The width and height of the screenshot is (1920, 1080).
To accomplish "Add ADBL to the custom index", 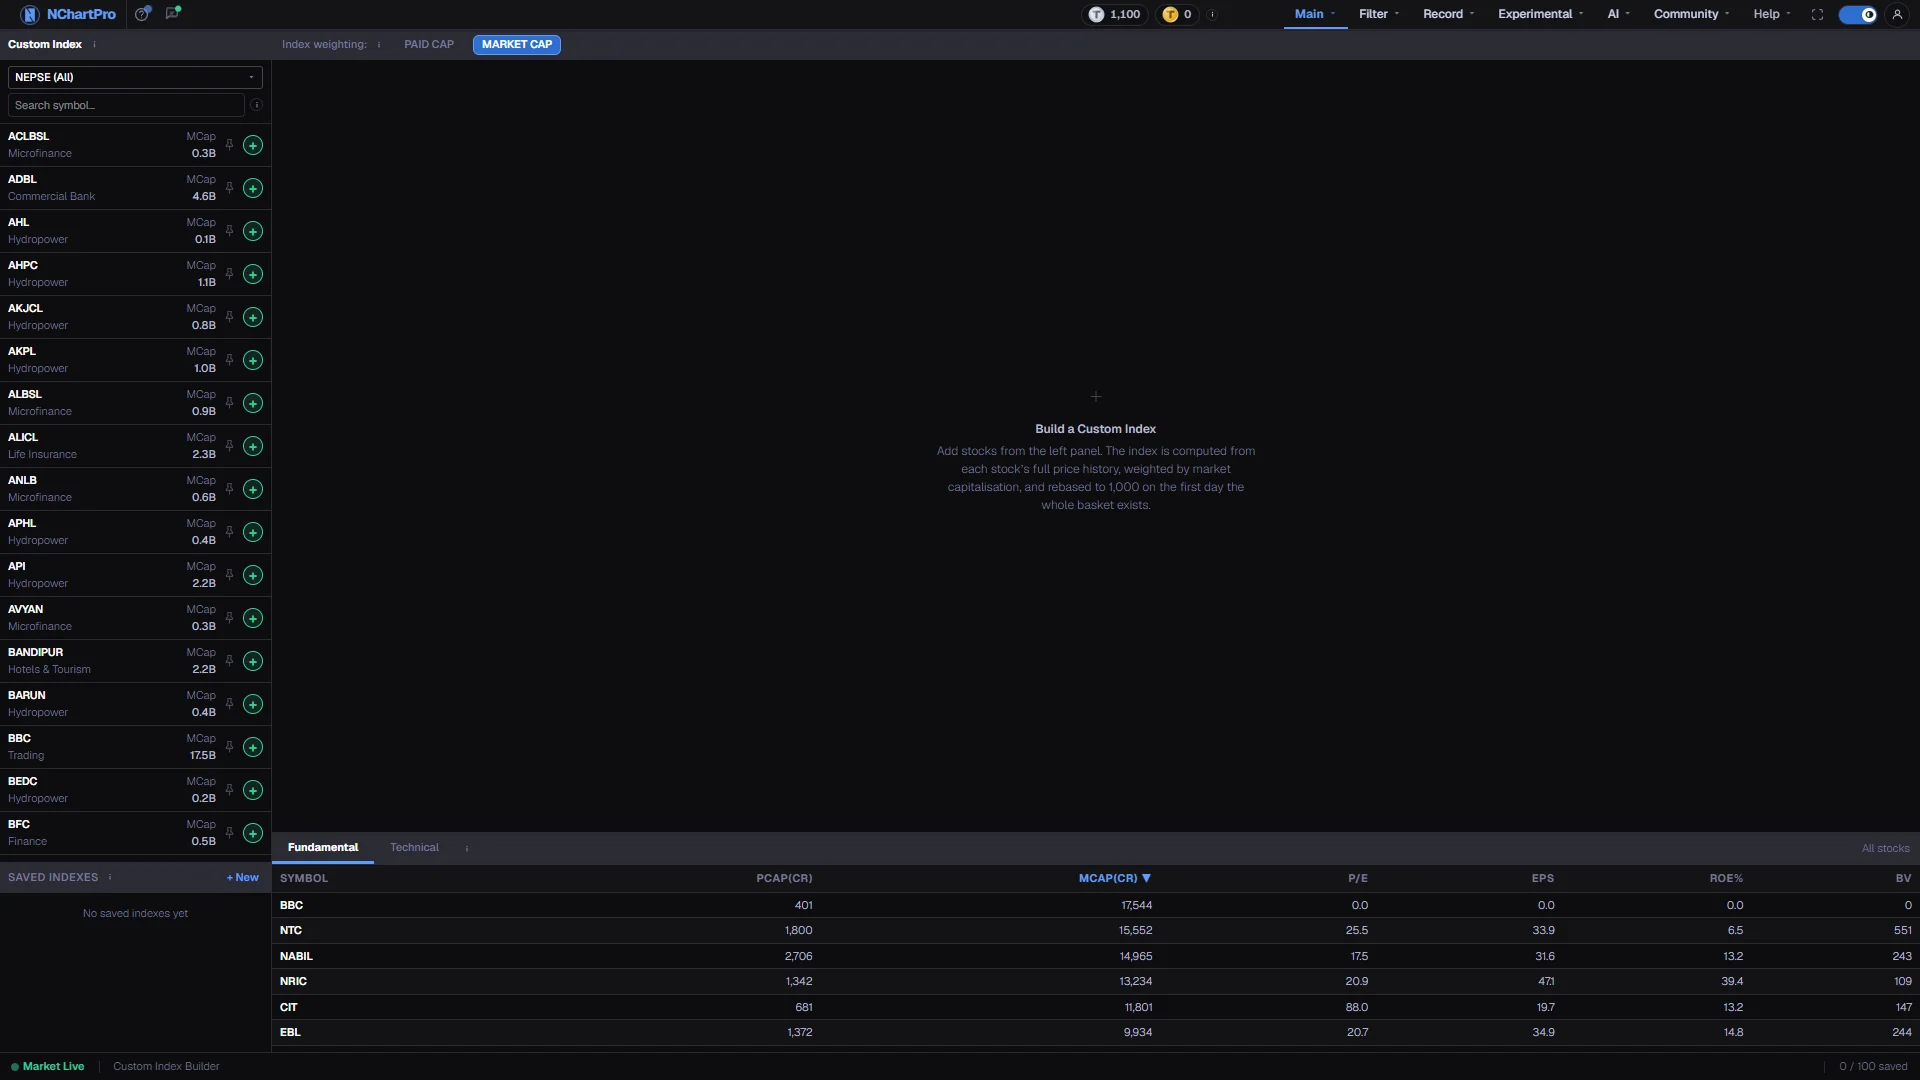I will (253, 188).
